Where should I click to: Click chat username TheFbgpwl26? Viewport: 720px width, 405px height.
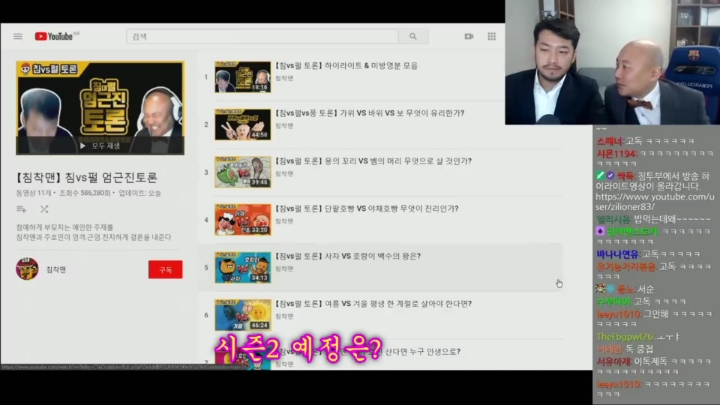tap(624, 337)
